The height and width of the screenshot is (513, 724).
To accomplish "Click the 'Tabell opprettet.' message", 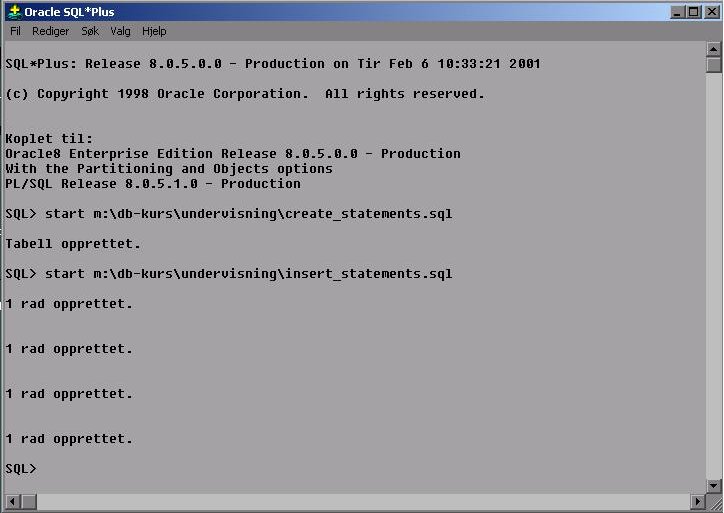I will (x=73, y=244).
